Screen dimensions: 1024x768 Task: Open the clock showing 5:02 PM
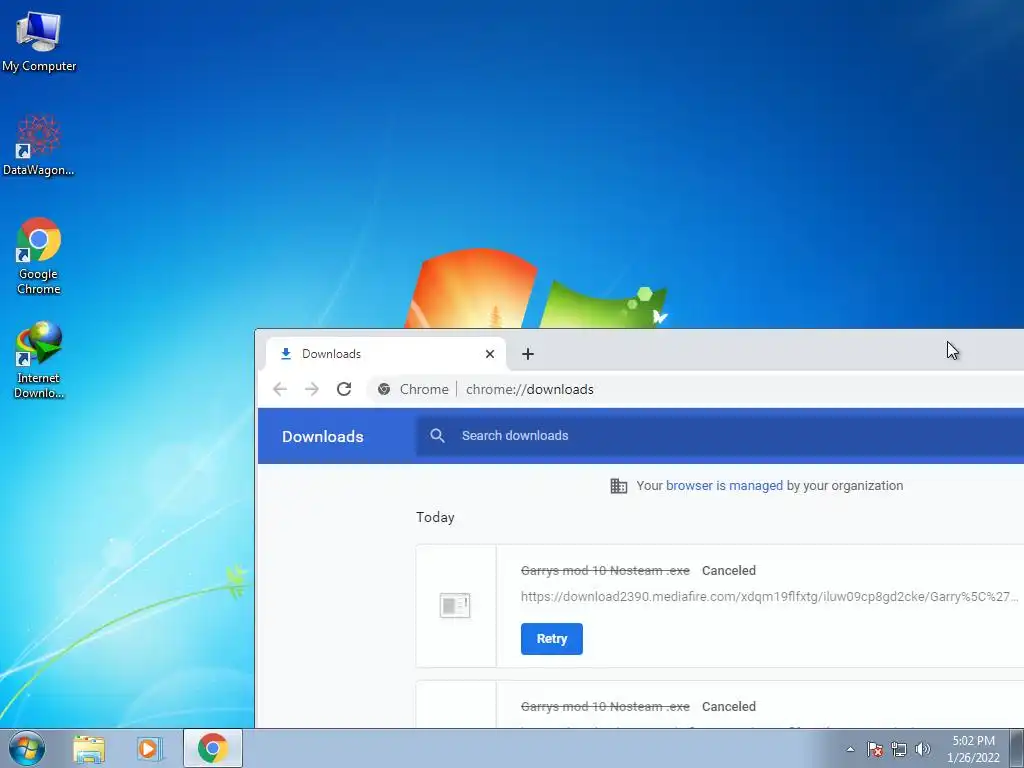pyautogui.click(x=973, y=749)
